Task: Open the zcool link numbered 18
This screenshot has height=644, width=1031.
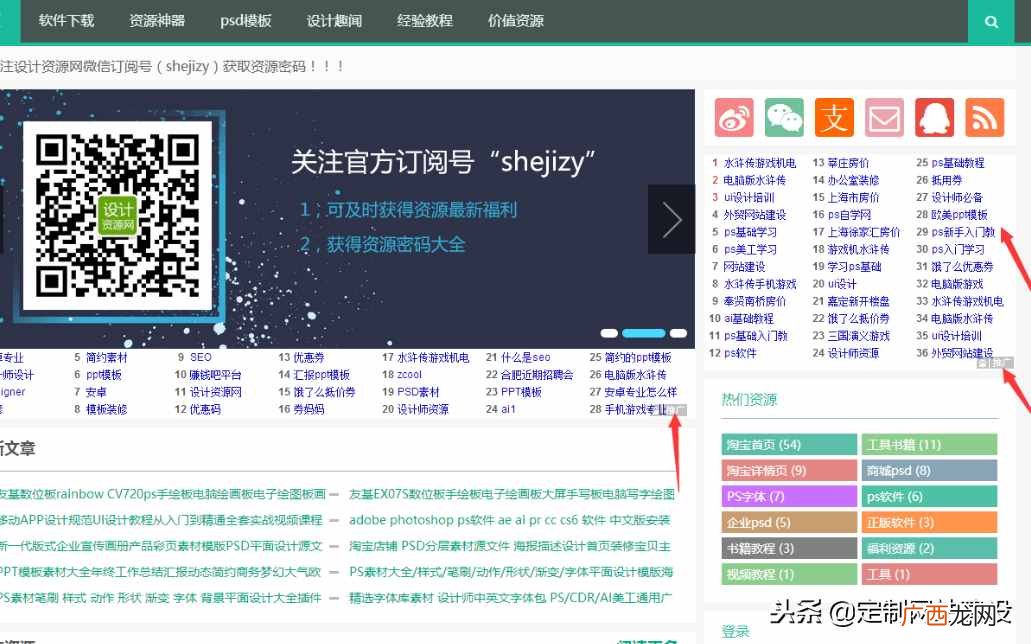Action: pyautogui.click(x=410, y=374)
